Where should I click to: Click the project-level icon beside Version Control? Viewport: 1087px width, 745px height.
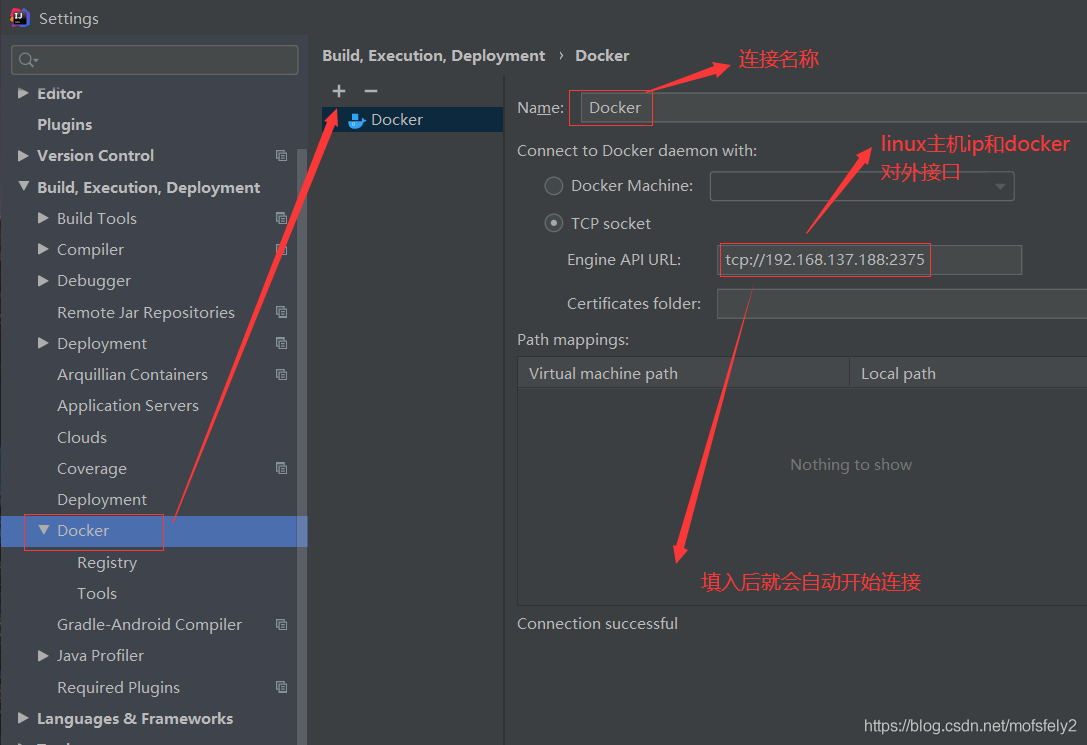click(x=281, y=155)
